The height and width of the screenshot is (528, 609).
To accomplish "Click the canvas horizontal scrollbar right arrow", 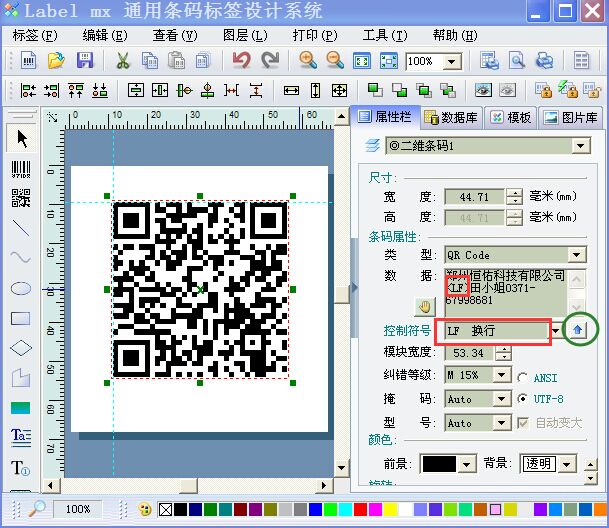I will 324,485.
